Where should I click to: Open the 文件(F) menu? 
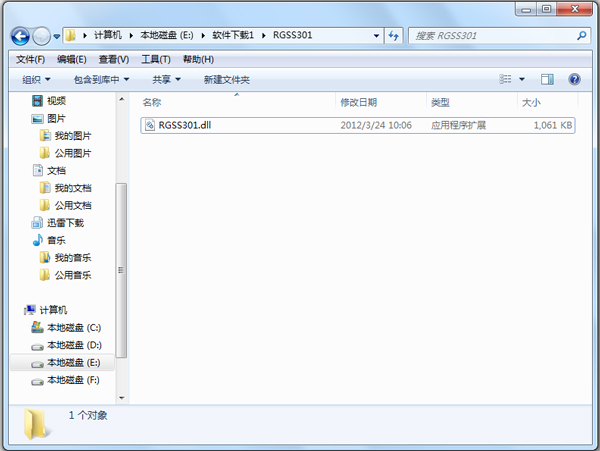click(31, 59)
